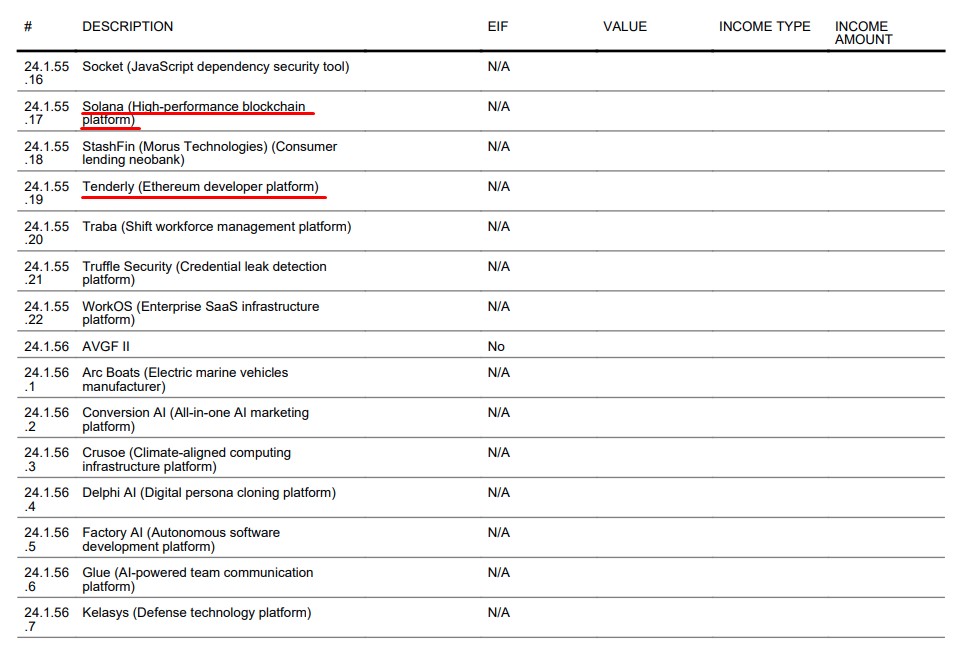
Task: Select the Traba shift workforce management entry
Action: [216, 227]
